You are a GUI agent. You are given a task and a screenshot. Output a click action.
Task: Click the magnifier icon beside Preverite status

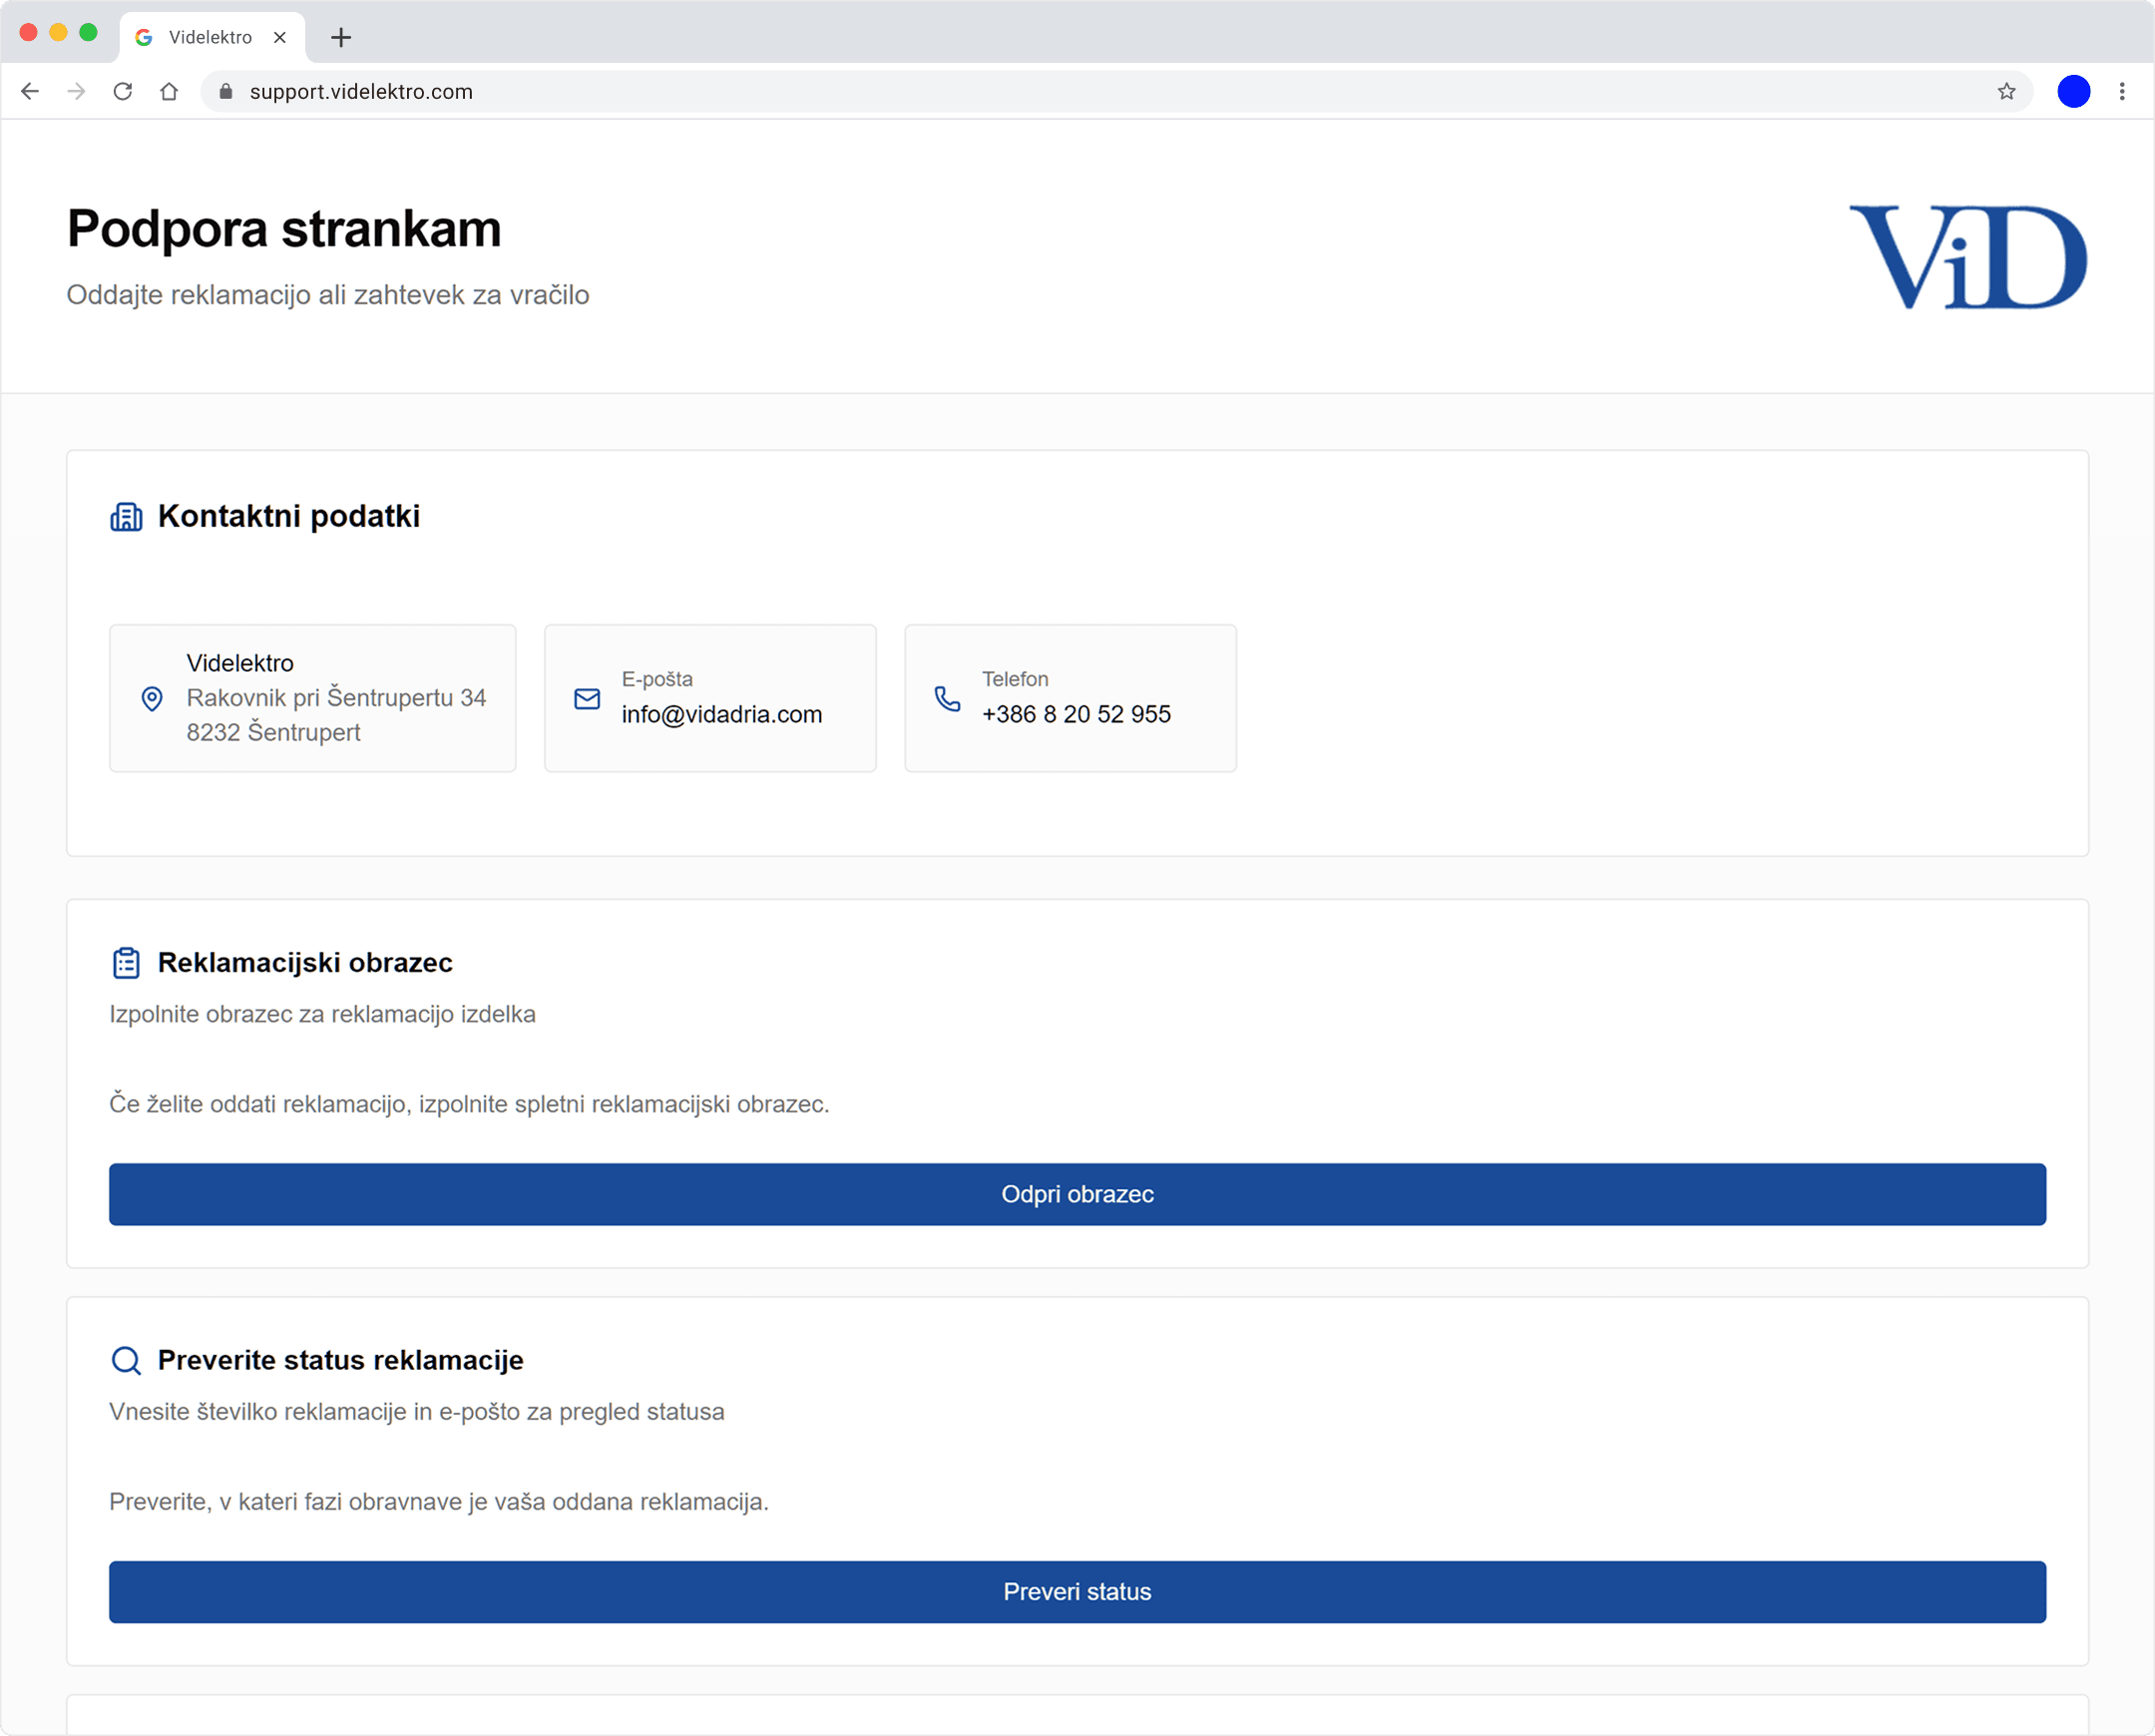click(126, 1361)
